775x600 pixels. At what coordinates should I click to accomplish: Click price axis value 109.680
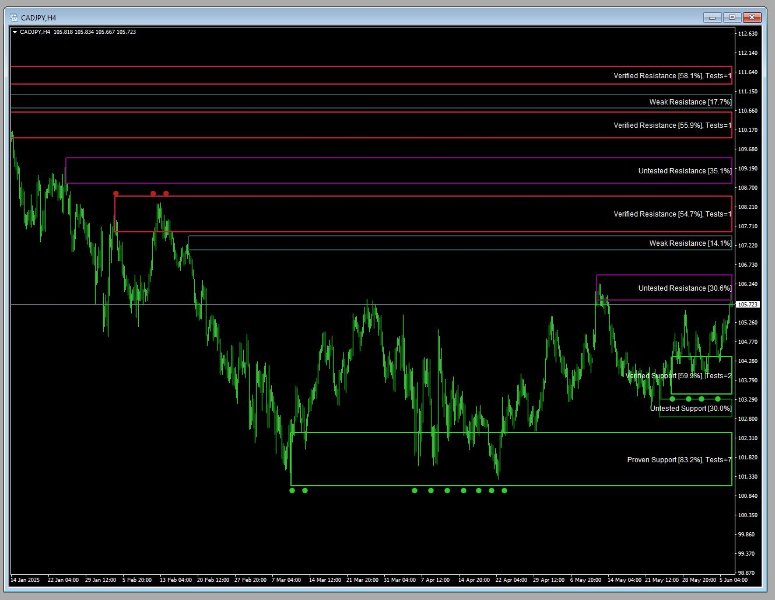coord(747,149)
